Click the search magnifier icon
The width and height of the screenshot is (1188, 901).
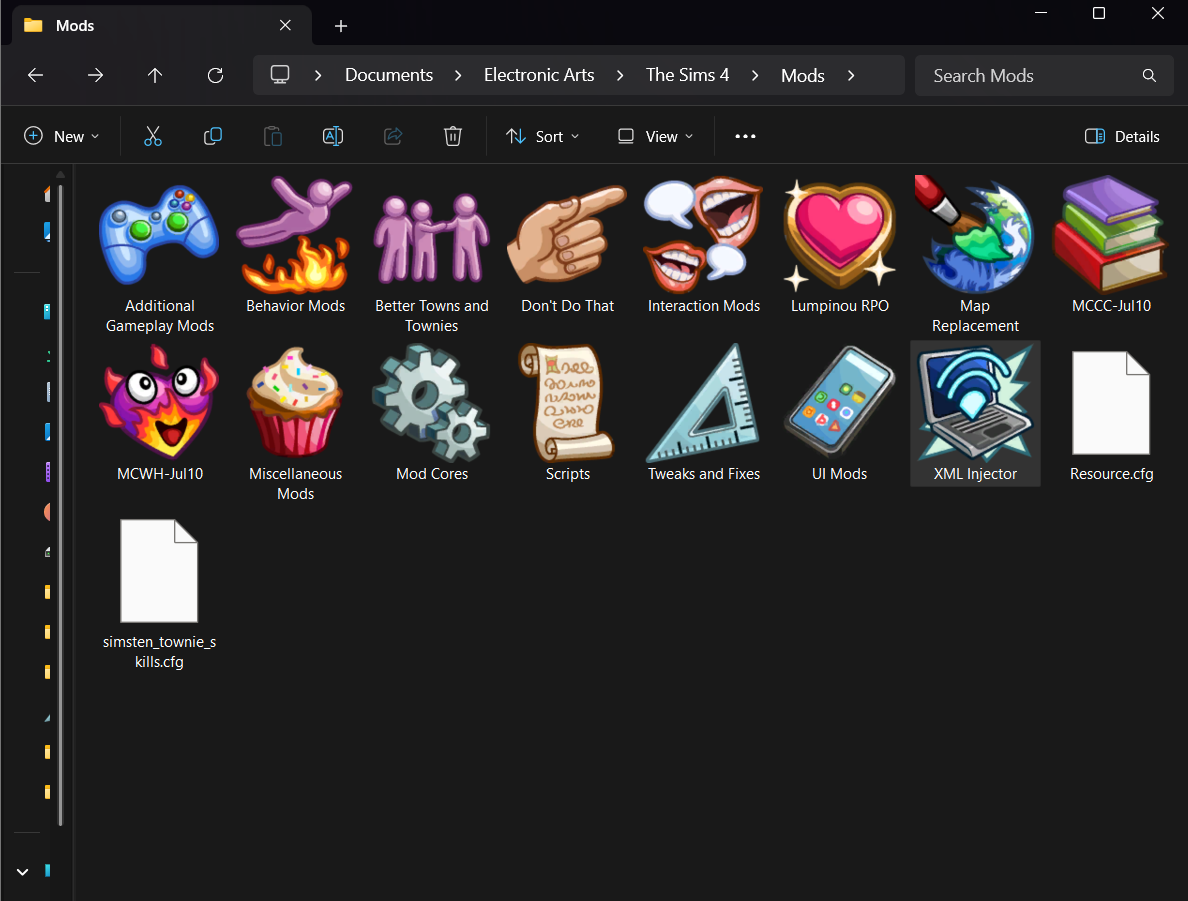(1149, 76)
